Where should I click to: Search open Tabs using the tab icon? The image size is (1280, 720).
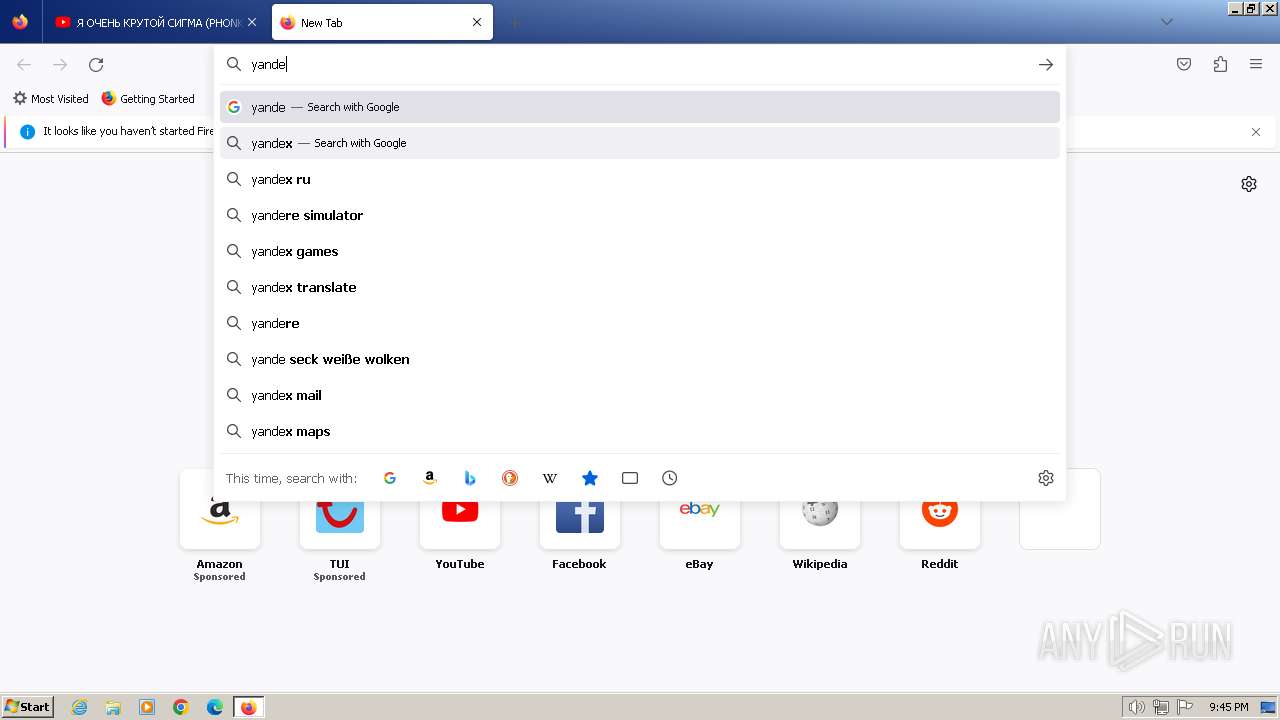[630, 478]
